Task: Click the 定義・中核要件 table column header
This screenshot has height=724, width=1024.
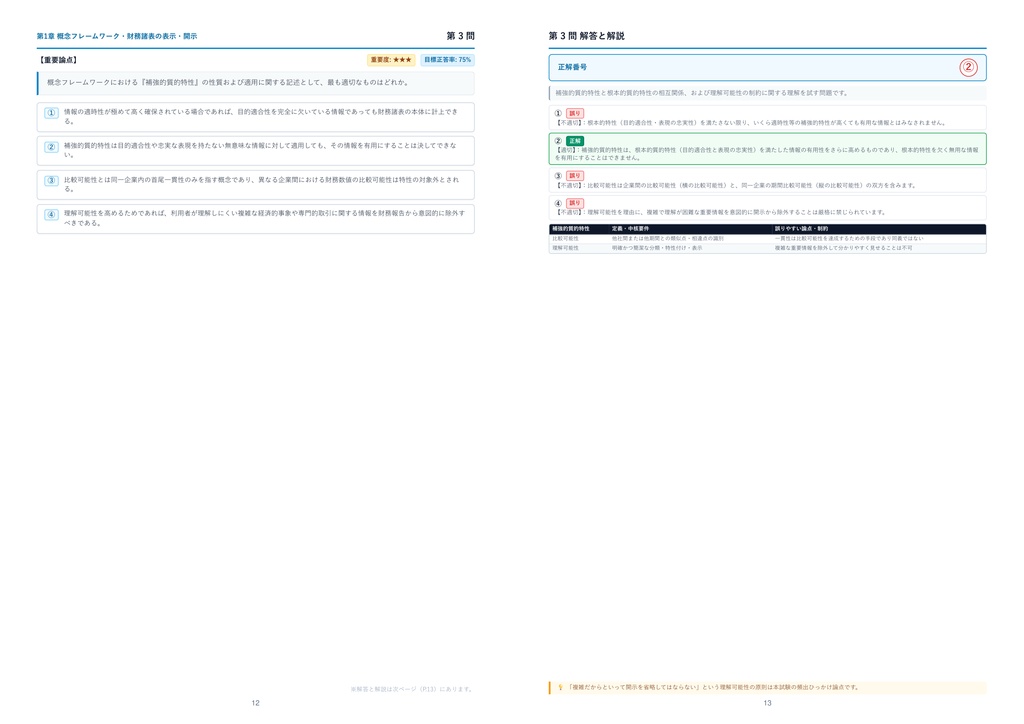Action: click(x=630, y=229)
